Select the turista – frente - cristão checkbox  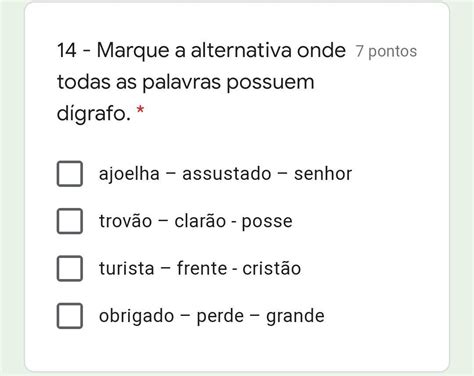(70, 268)
